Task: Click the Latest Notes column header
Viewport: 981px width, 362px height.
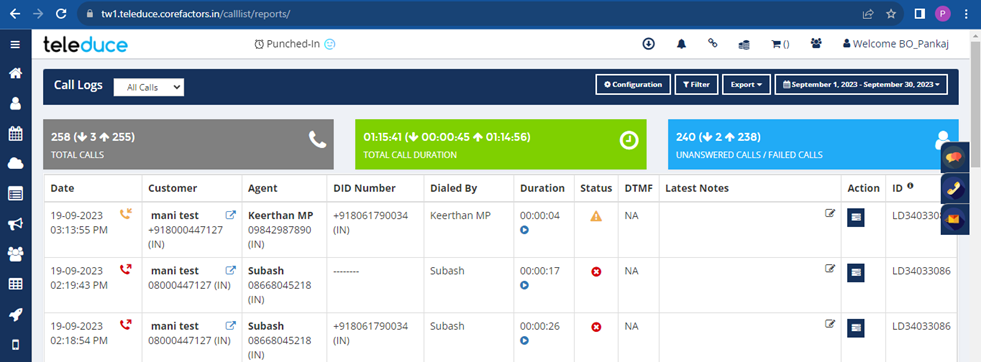Action: (697, 188)
